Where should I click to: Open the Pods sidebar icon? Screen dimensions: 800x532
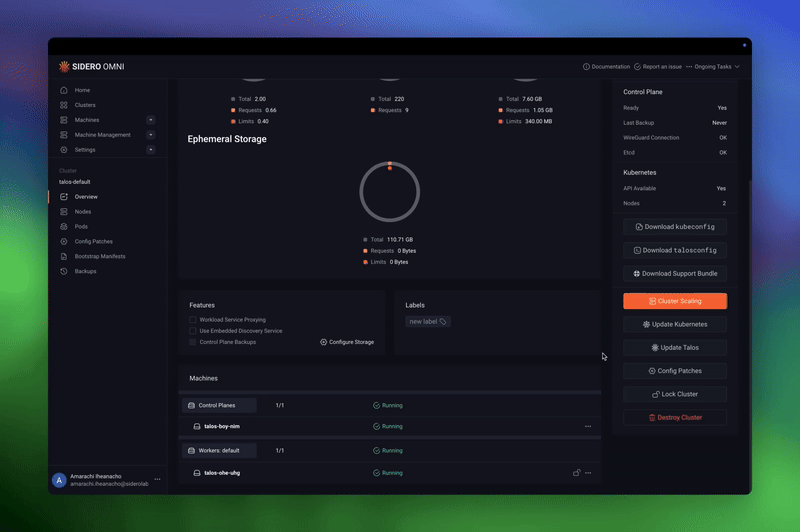click(x=64, y=227)
